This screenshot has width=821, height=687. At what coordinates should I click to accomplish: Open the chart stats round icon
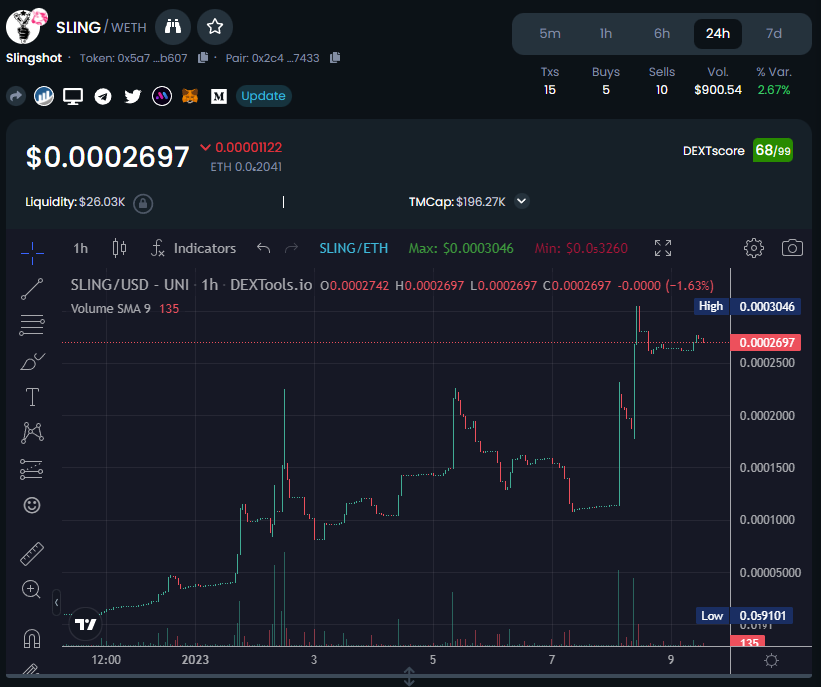[44, 96]
